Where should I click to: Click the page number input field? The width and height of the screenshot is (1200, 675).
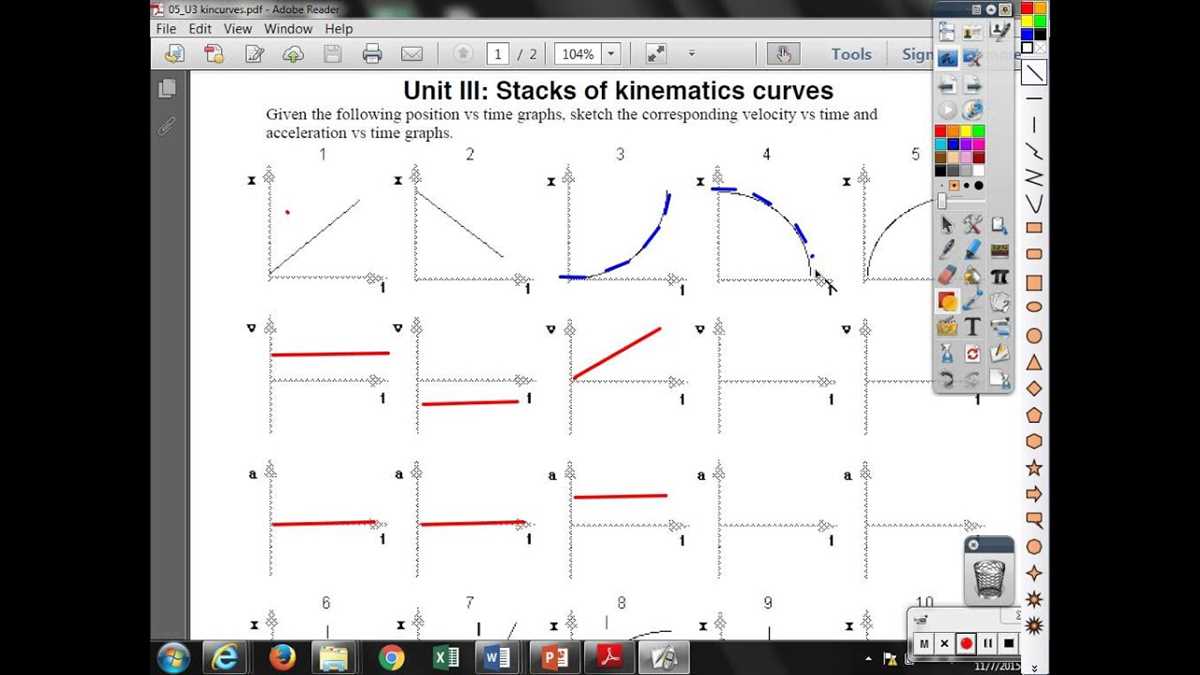point(498,54)
